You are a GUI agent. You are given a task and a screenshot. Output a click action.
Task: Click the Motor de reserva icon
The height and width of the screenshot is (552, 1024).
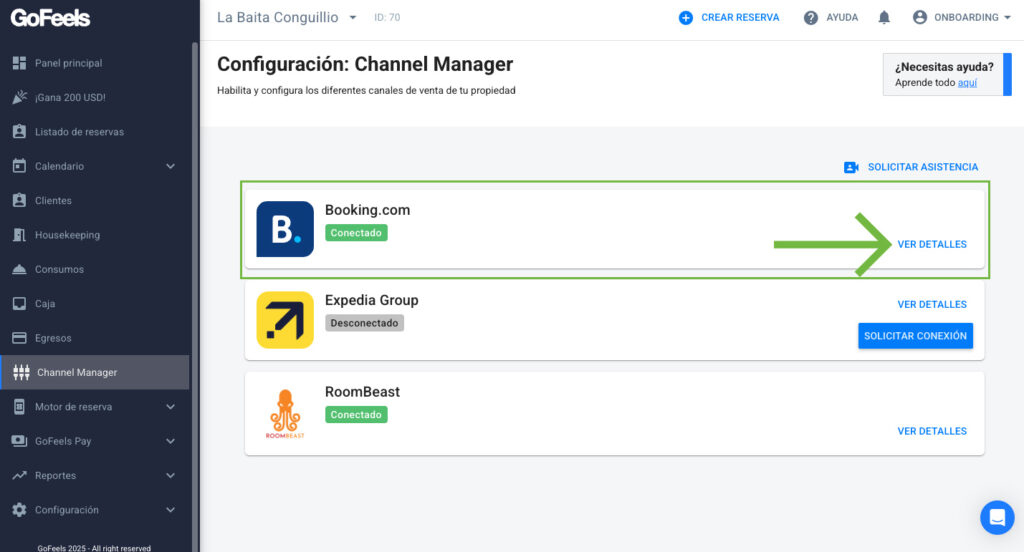(20, 406)
